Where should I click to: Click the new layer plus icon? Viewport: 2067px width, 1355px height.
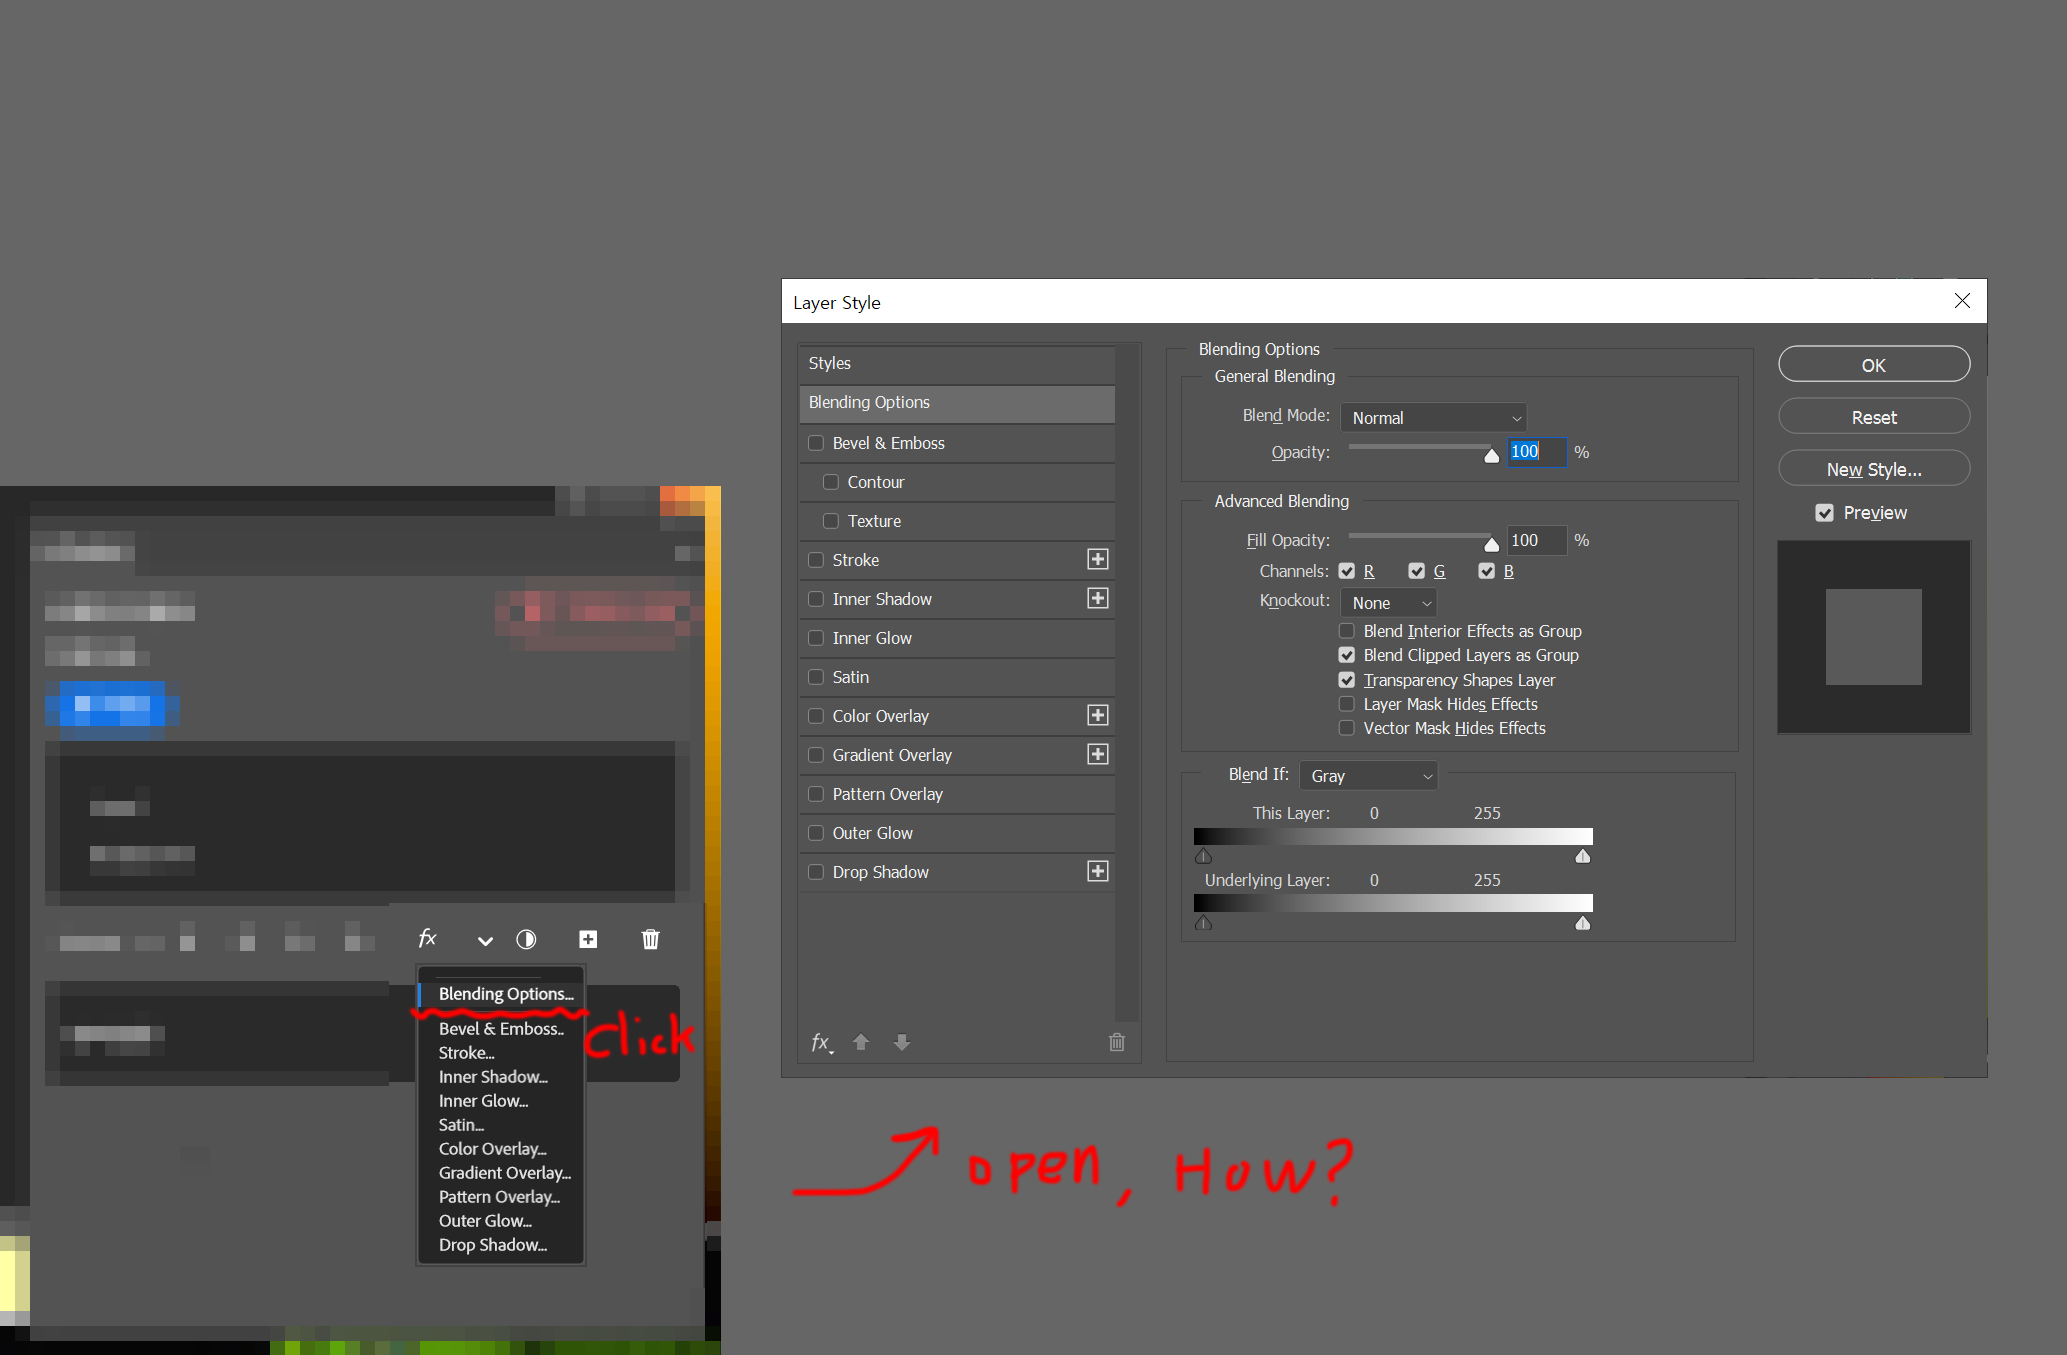click(x=588, y=939)
